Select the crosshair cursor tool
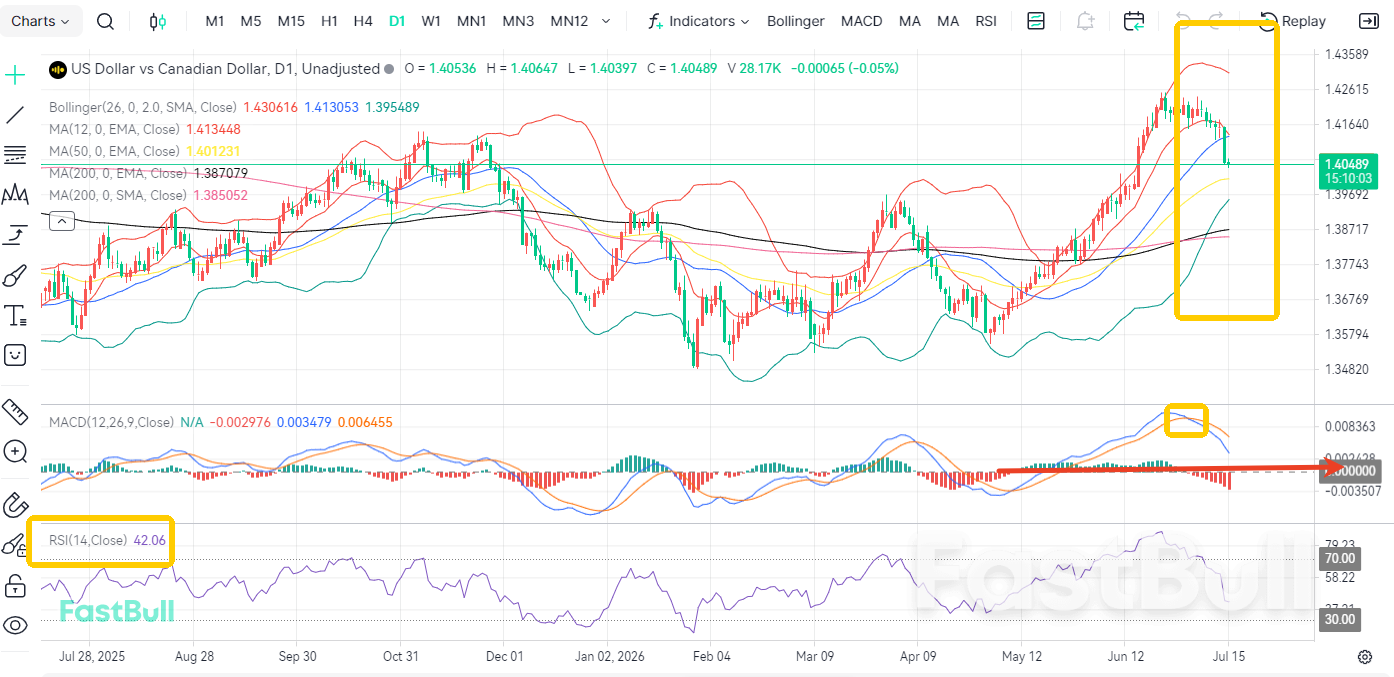This screenshot has width=1394, height=677. click(15, 75)
